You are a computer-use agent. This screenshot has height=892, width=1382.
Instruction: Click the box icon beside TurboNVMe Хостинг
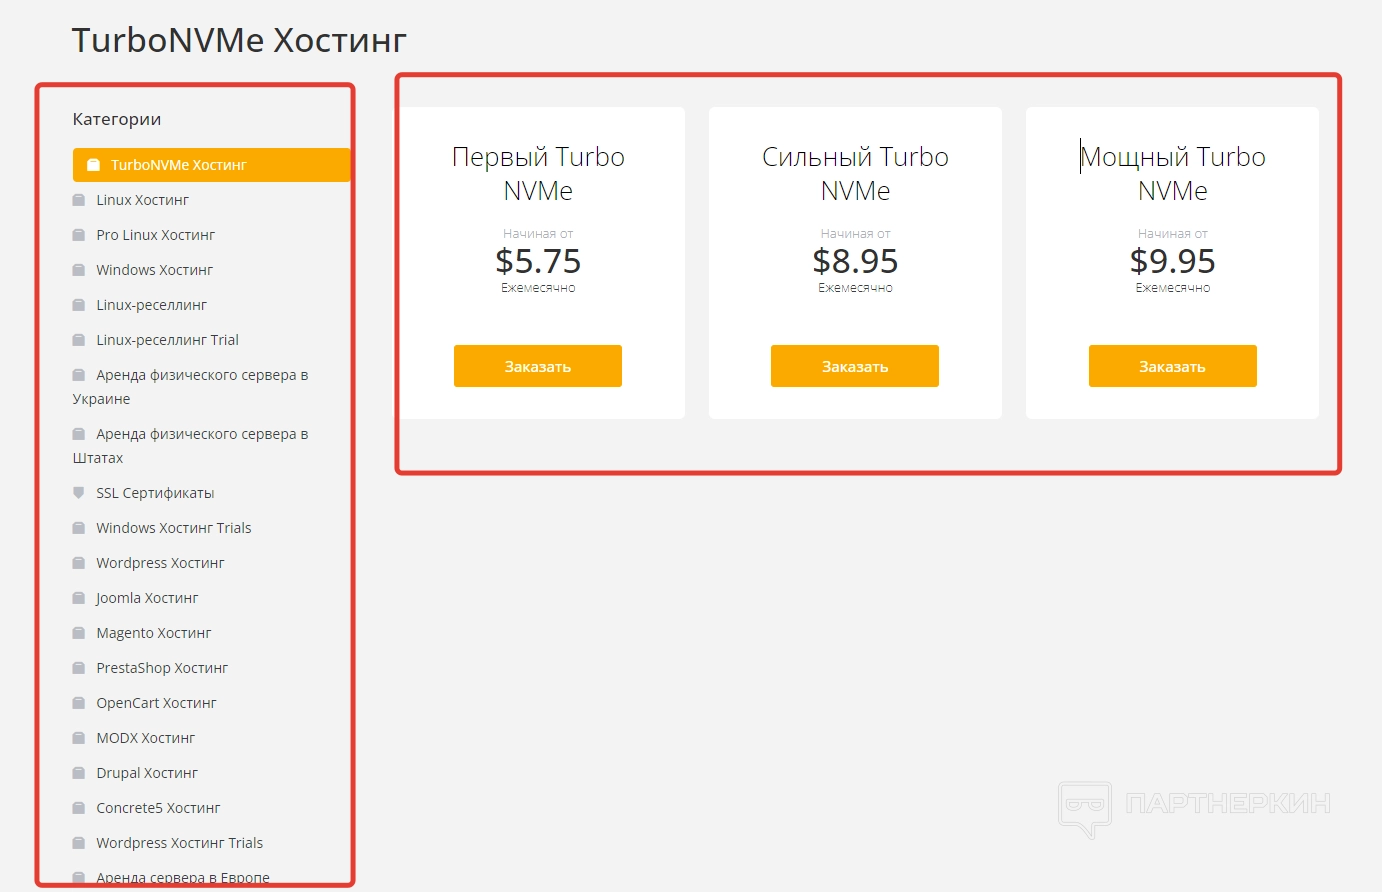[x=93, y=165]
